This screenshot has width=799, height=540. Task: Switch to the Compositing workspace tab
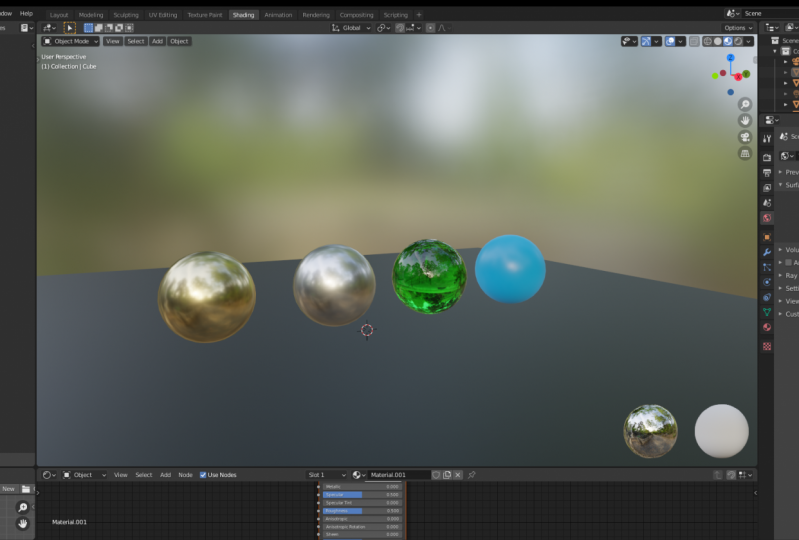pos(356,15)
